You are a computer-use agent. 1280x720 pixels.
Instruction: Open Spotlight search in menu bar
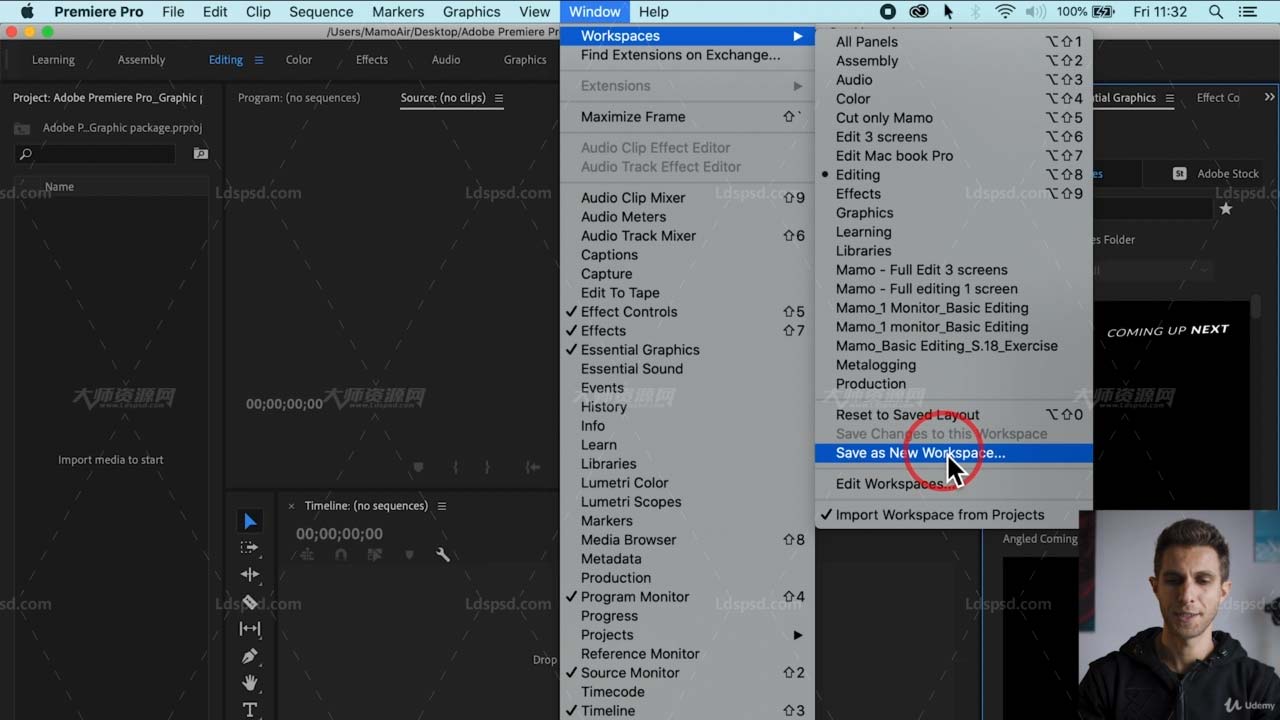(x=1216, y=12)
